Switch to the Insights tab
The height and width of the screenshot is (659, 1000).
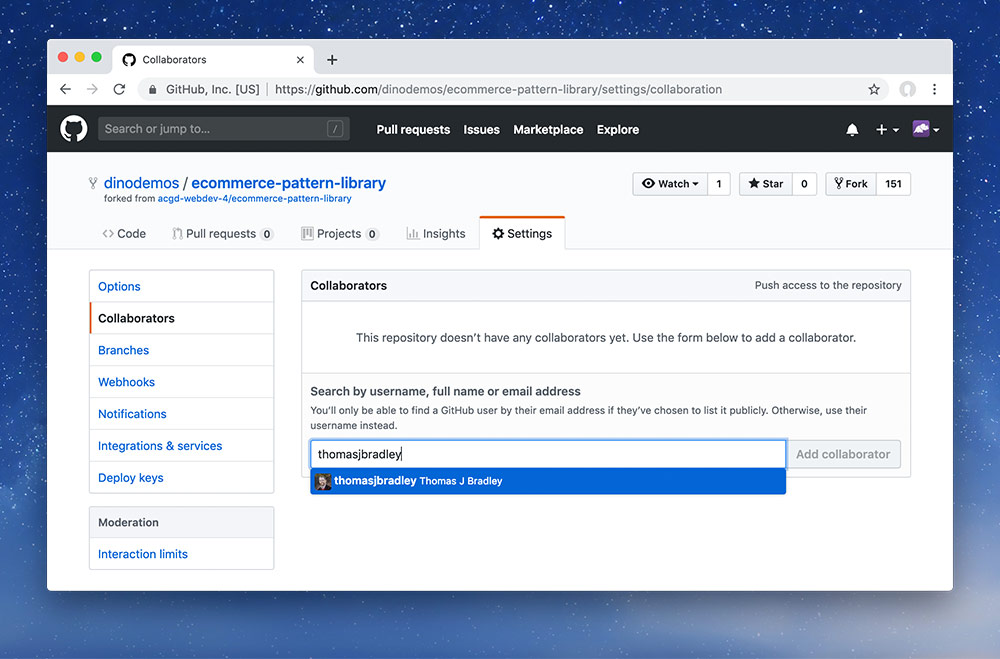tap(436, 233)
